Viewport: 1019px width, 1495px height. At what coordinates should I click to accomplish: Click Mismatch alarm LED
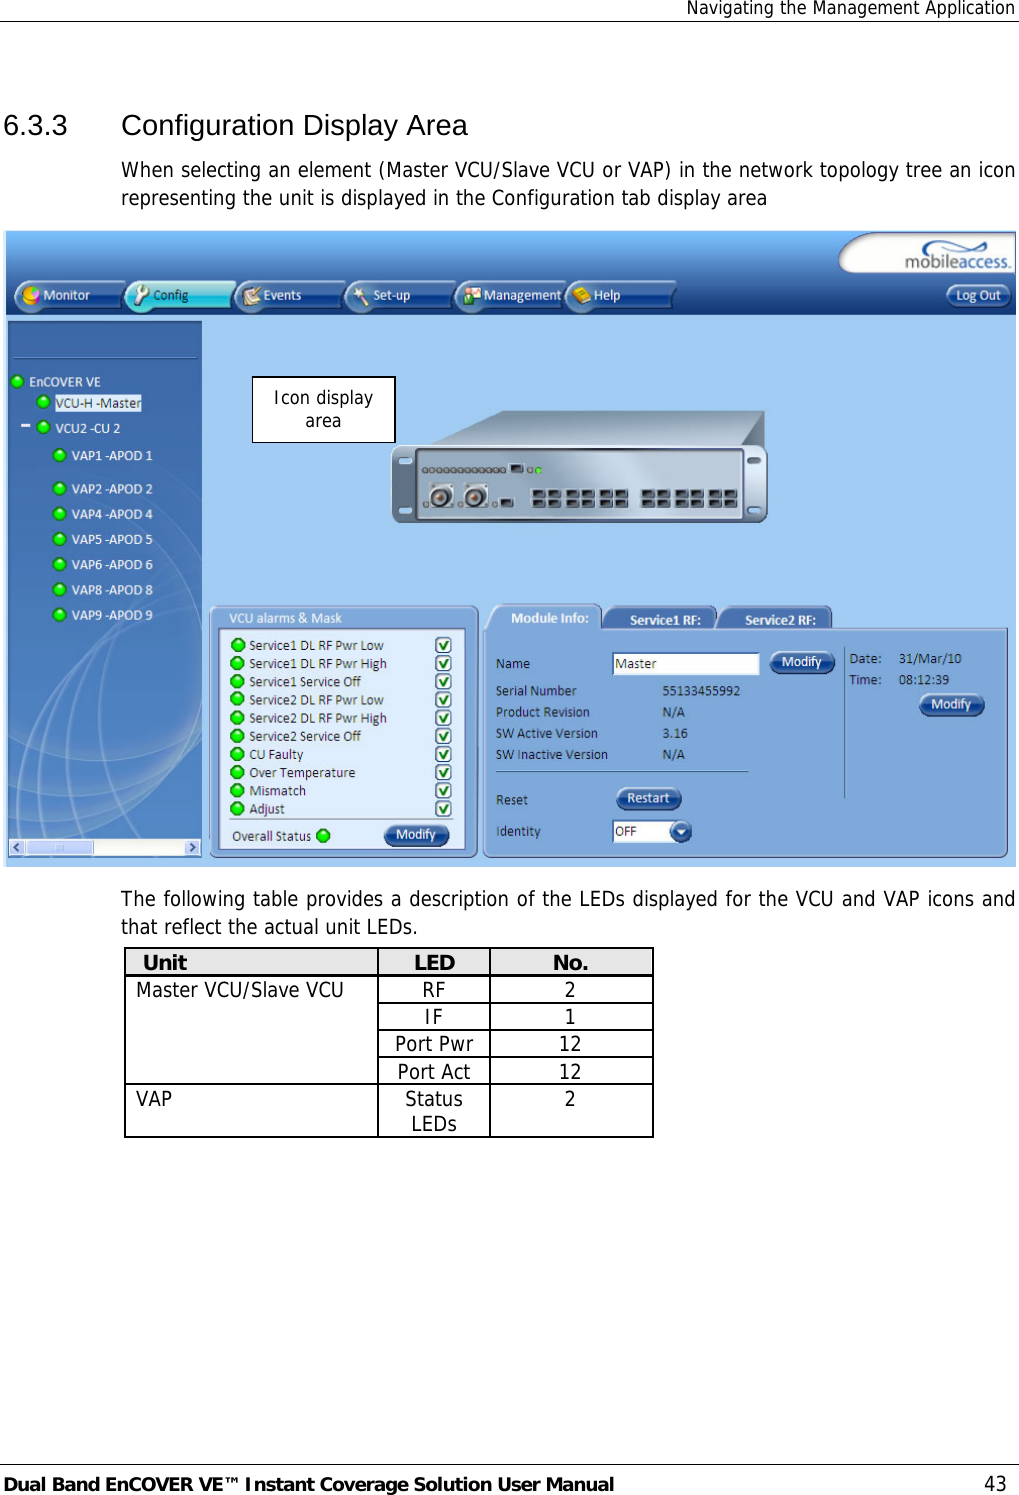(238, 790)
